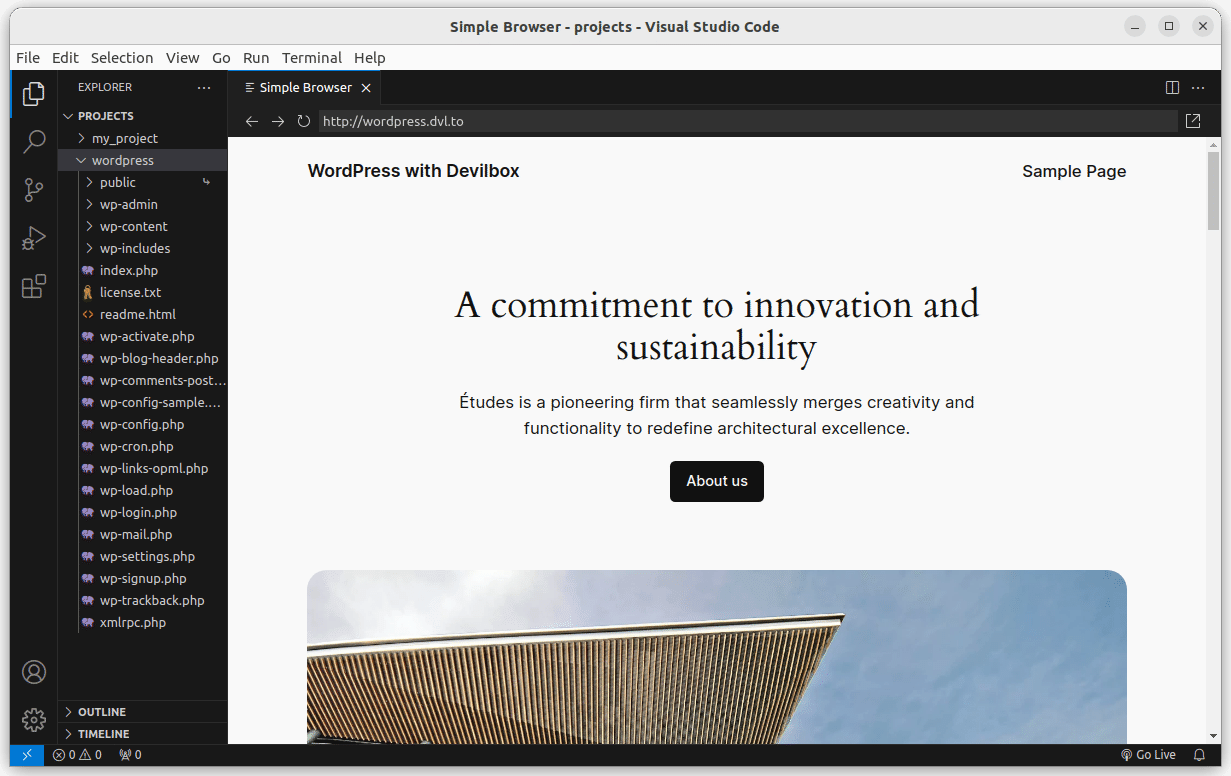Click the browser URL address field

pos(746,121)
